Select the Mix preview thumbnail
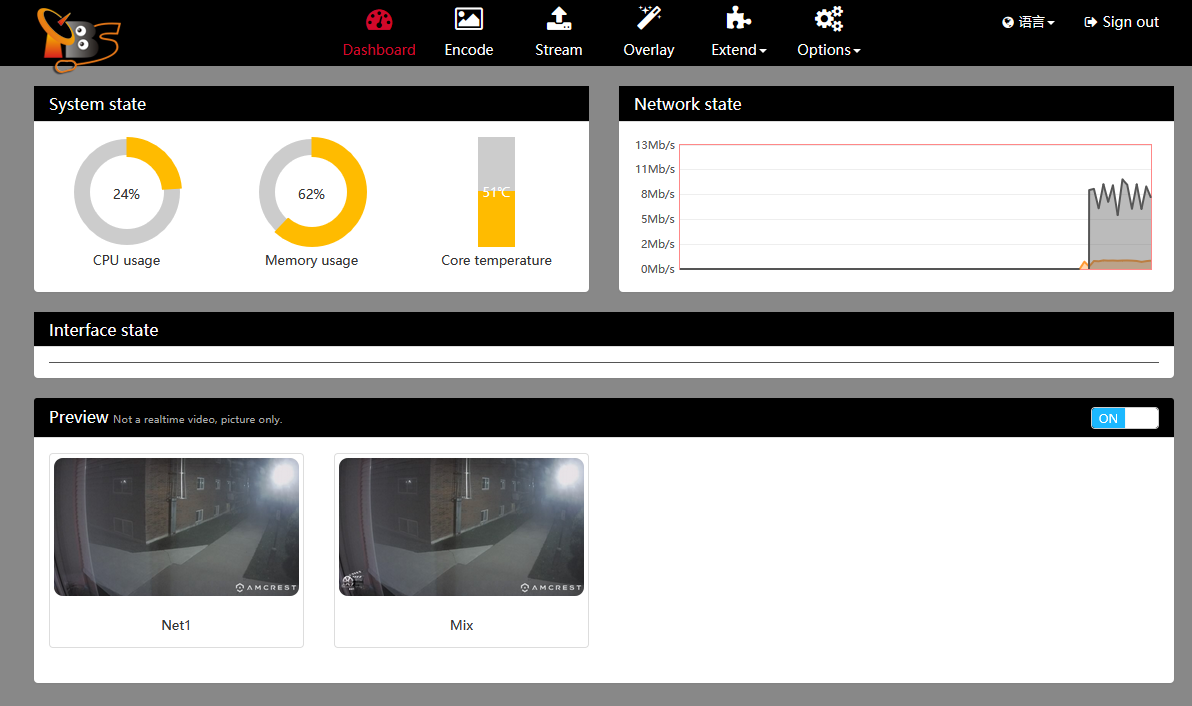The image size is (1192, 706). pos(461,527)
